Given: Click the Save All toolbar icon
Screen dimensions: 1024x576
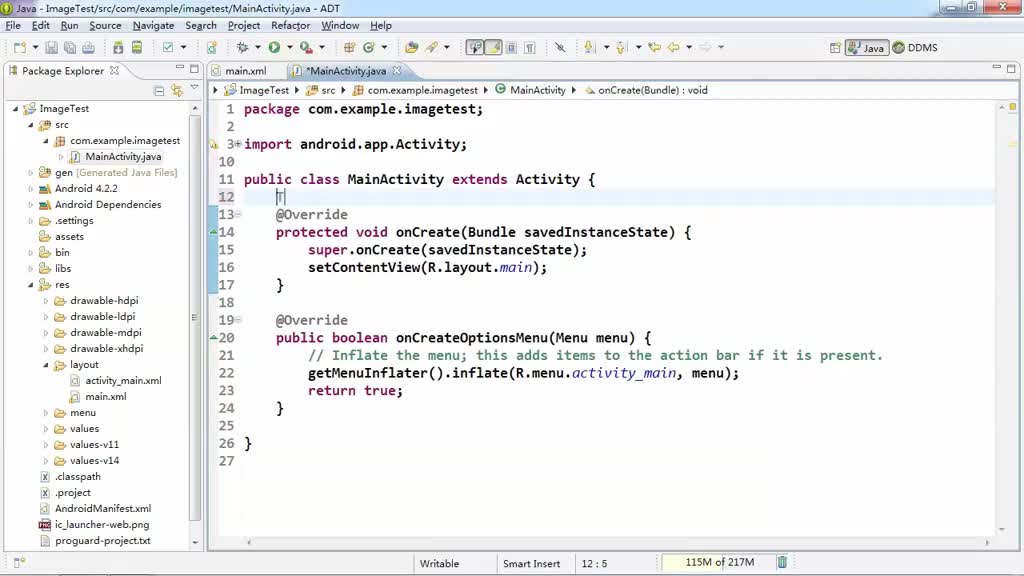Looking at the screenshot, I should (x=70, y=48).
